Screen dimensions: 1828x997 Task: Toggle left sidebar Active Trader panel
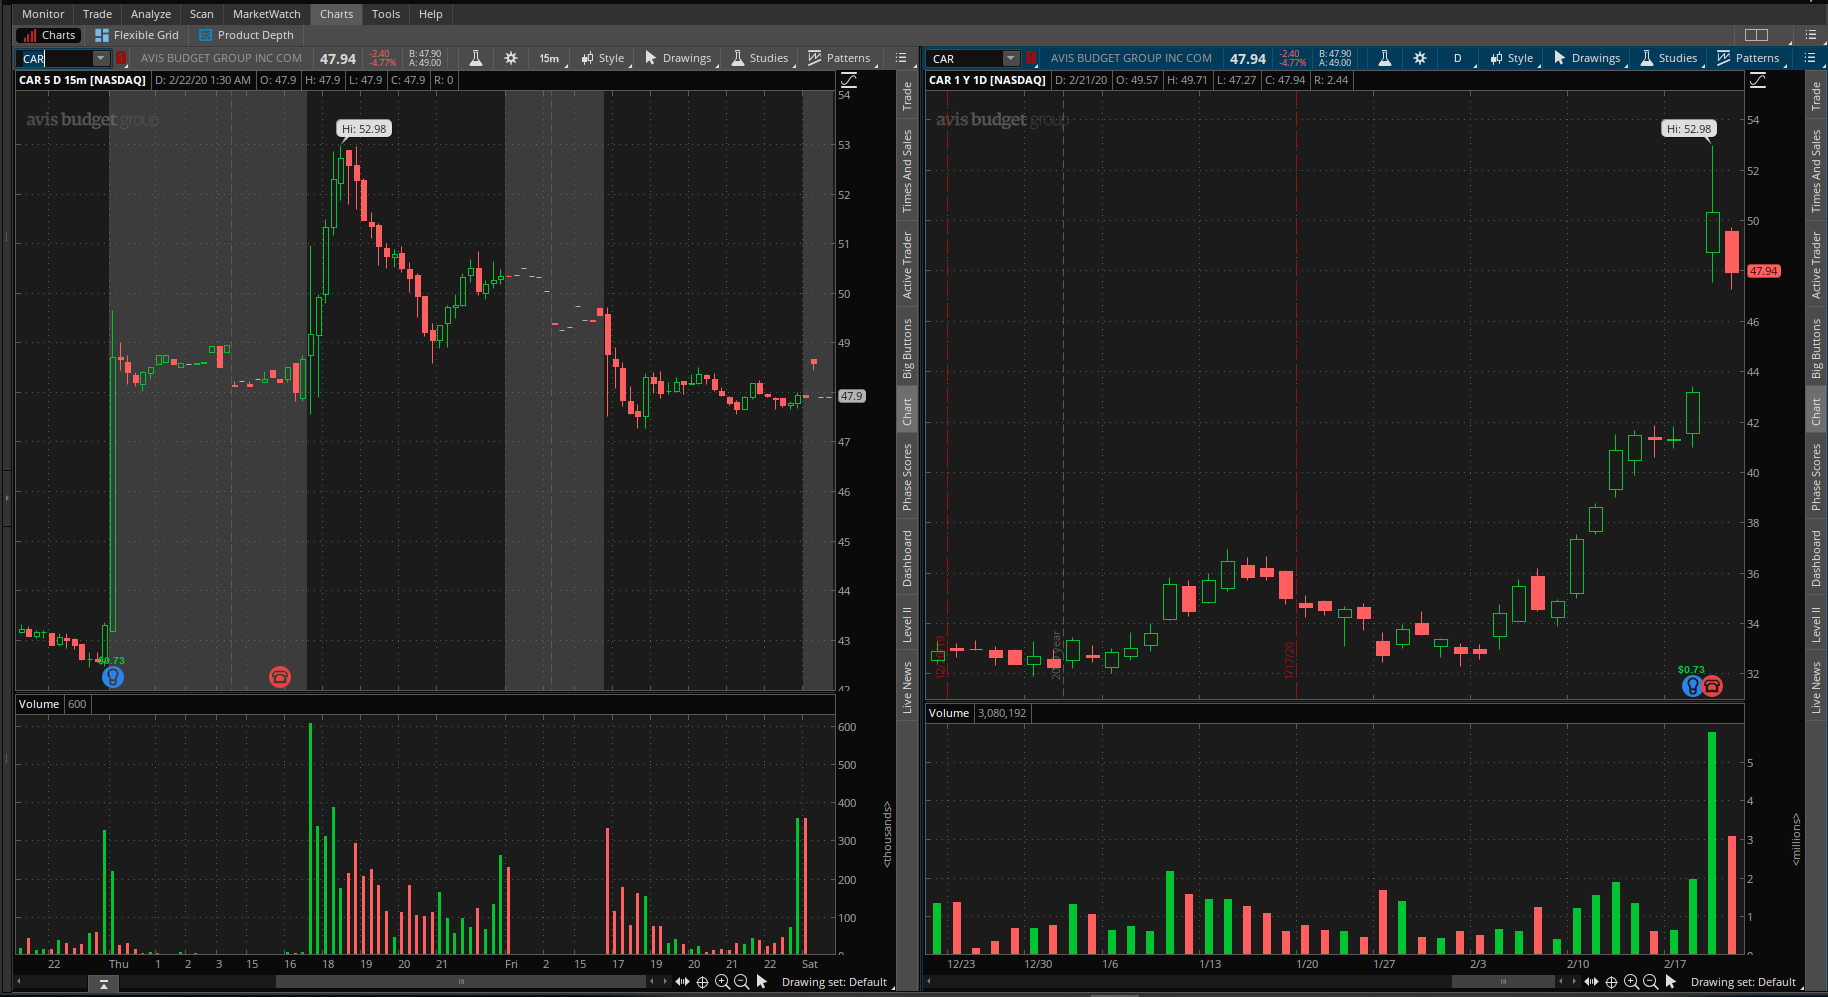(907, 265)
